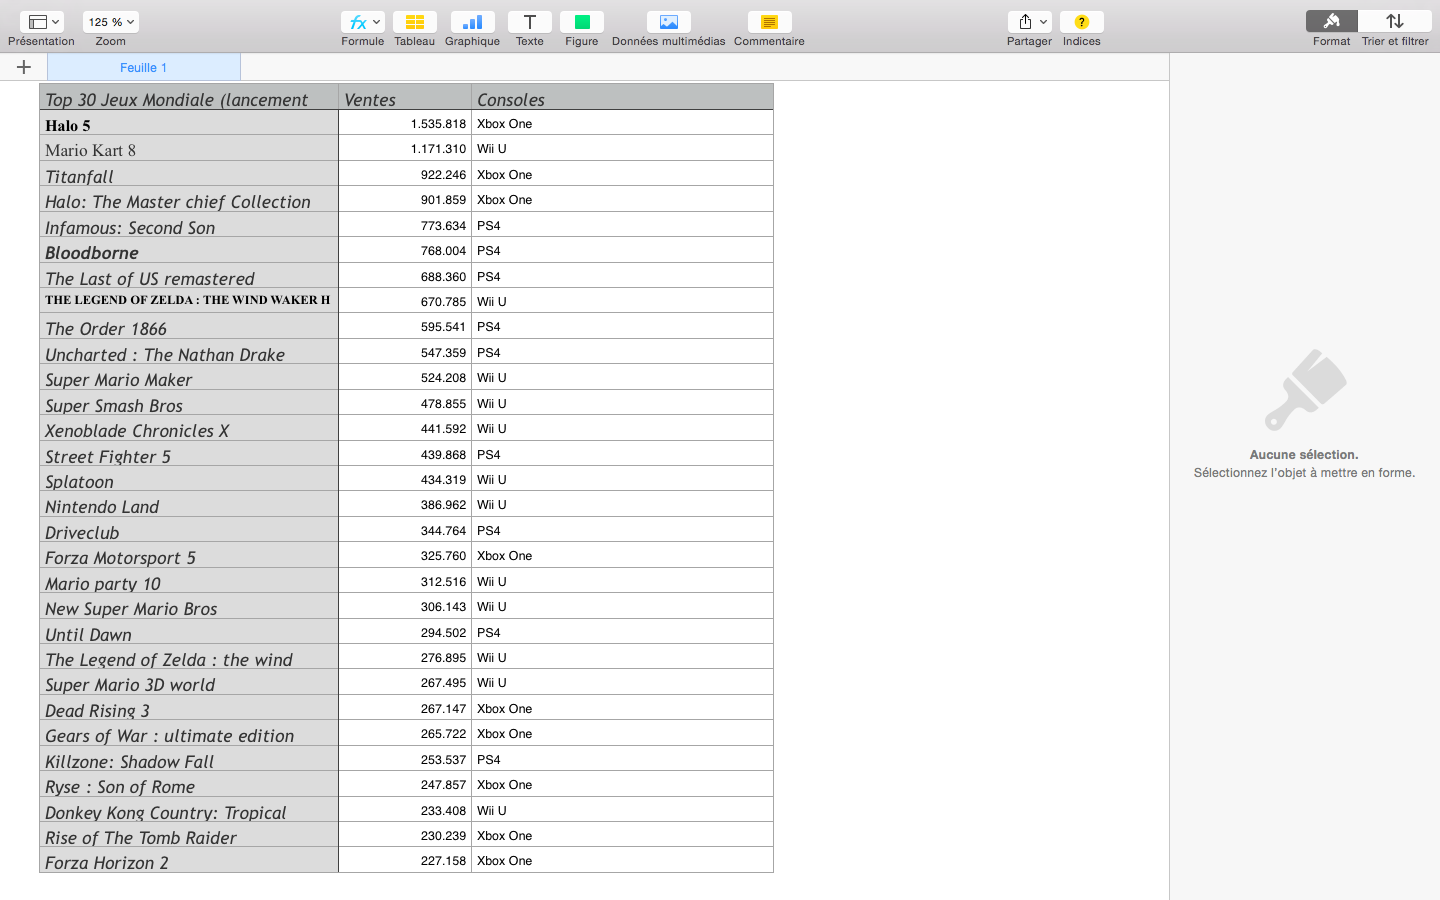The image size is (1440, 900).
Task: Insert a chart with Graphique icon
Action: (472, 22)
